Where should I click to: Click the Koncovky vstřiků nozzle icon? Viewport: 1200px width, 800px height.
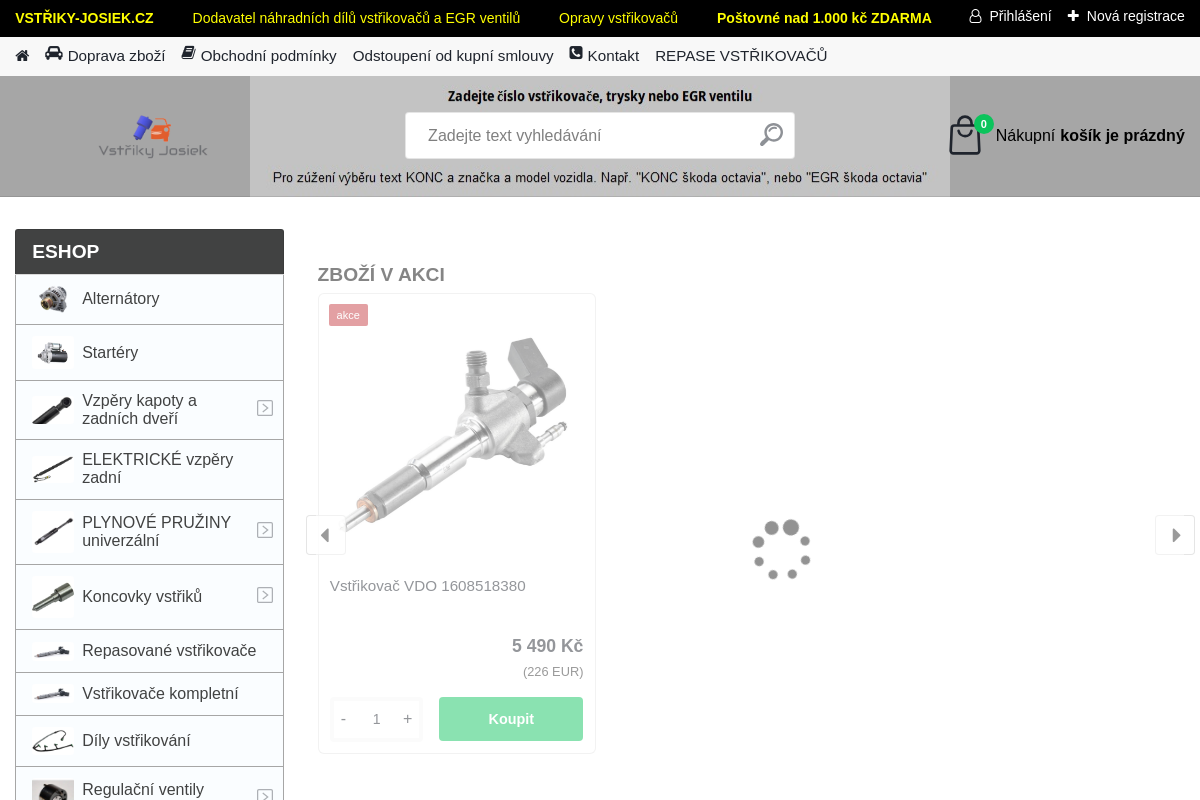52,596
